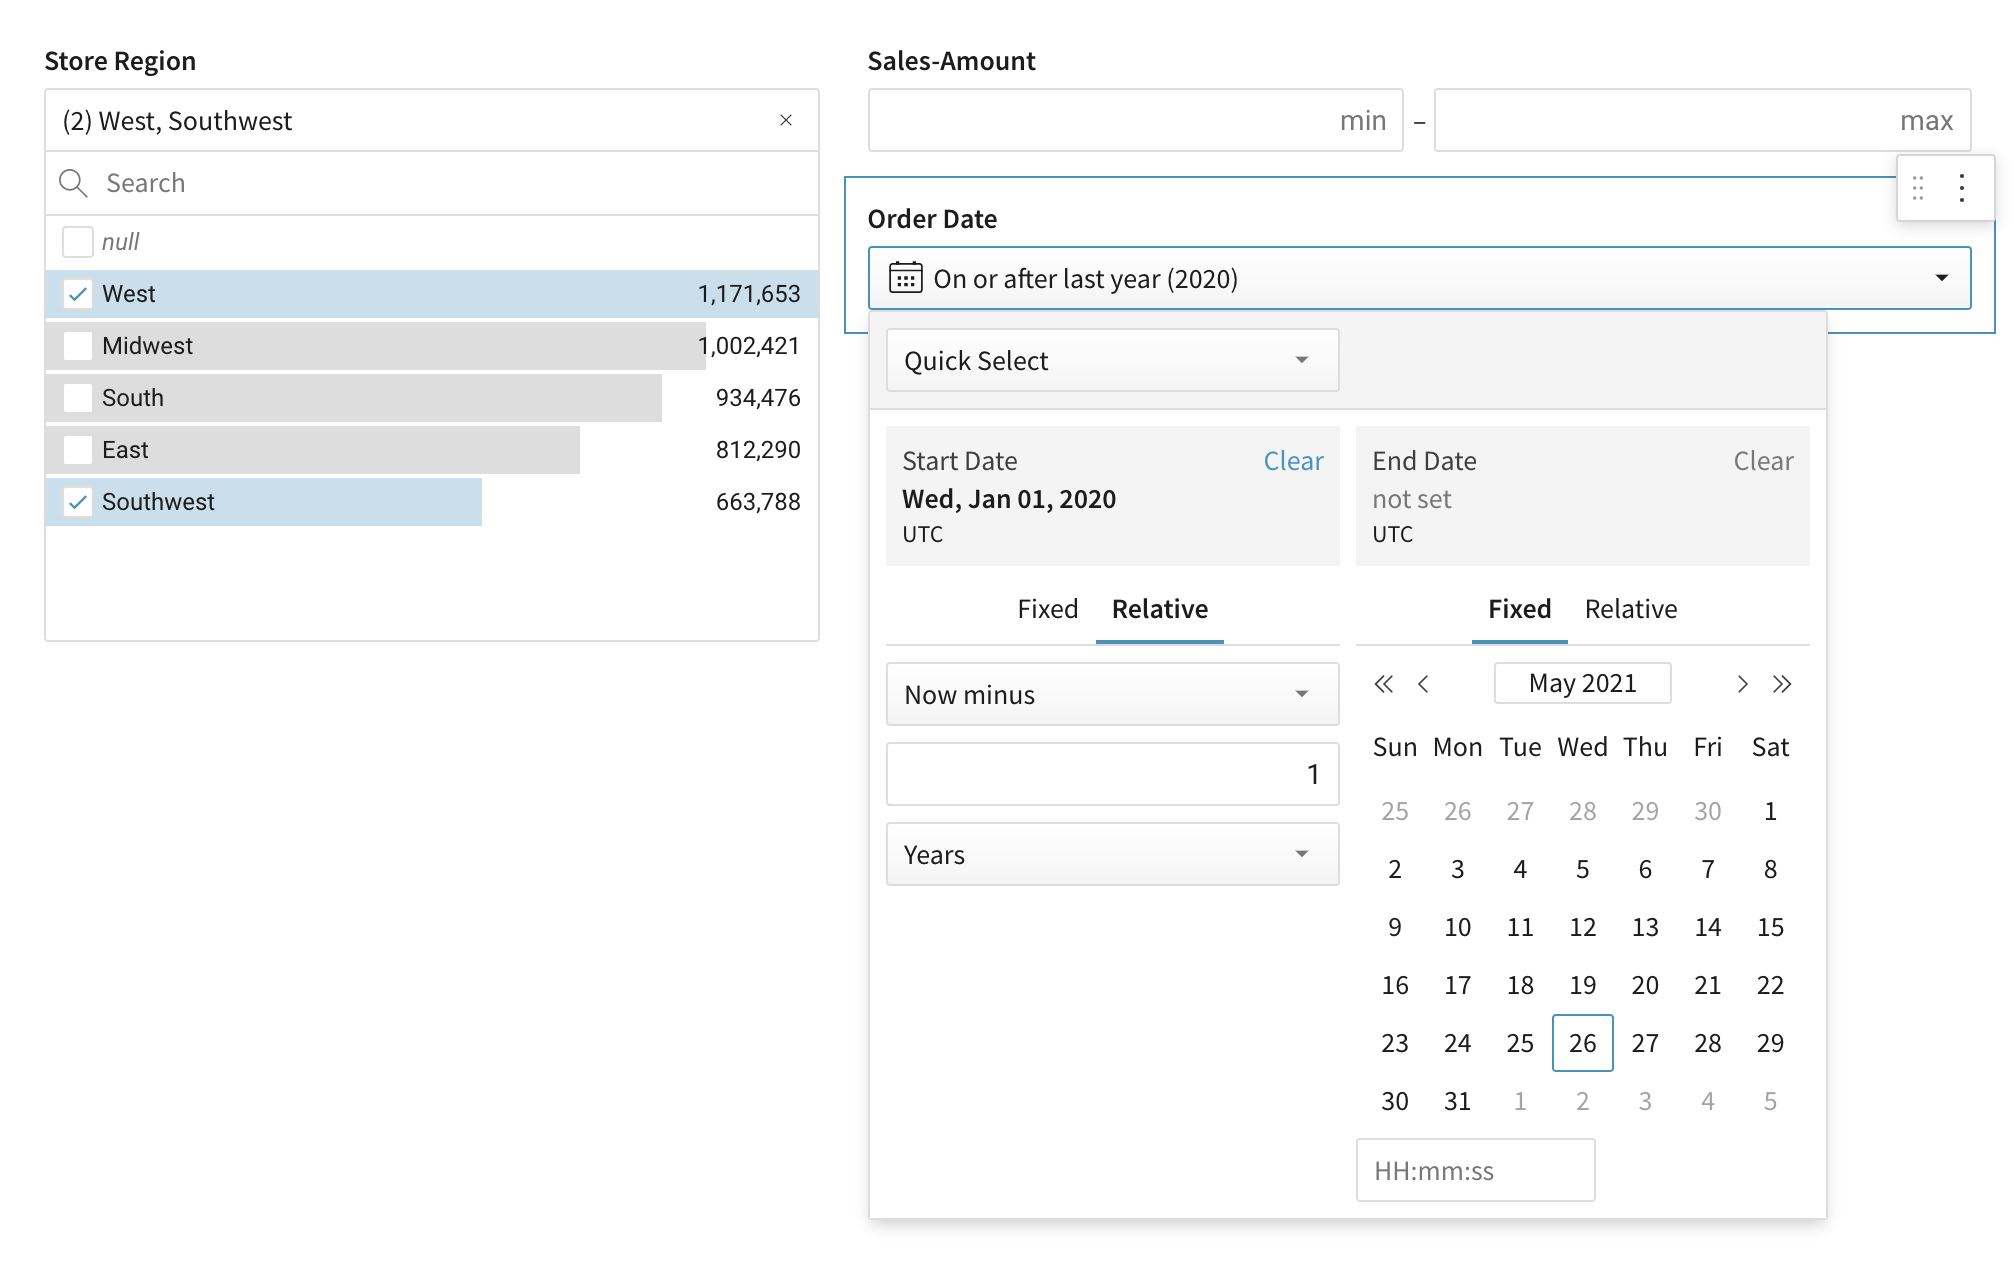Clear the Start Date value
Viewport: 2014px width, 1264px height.
pos(1293,461)
